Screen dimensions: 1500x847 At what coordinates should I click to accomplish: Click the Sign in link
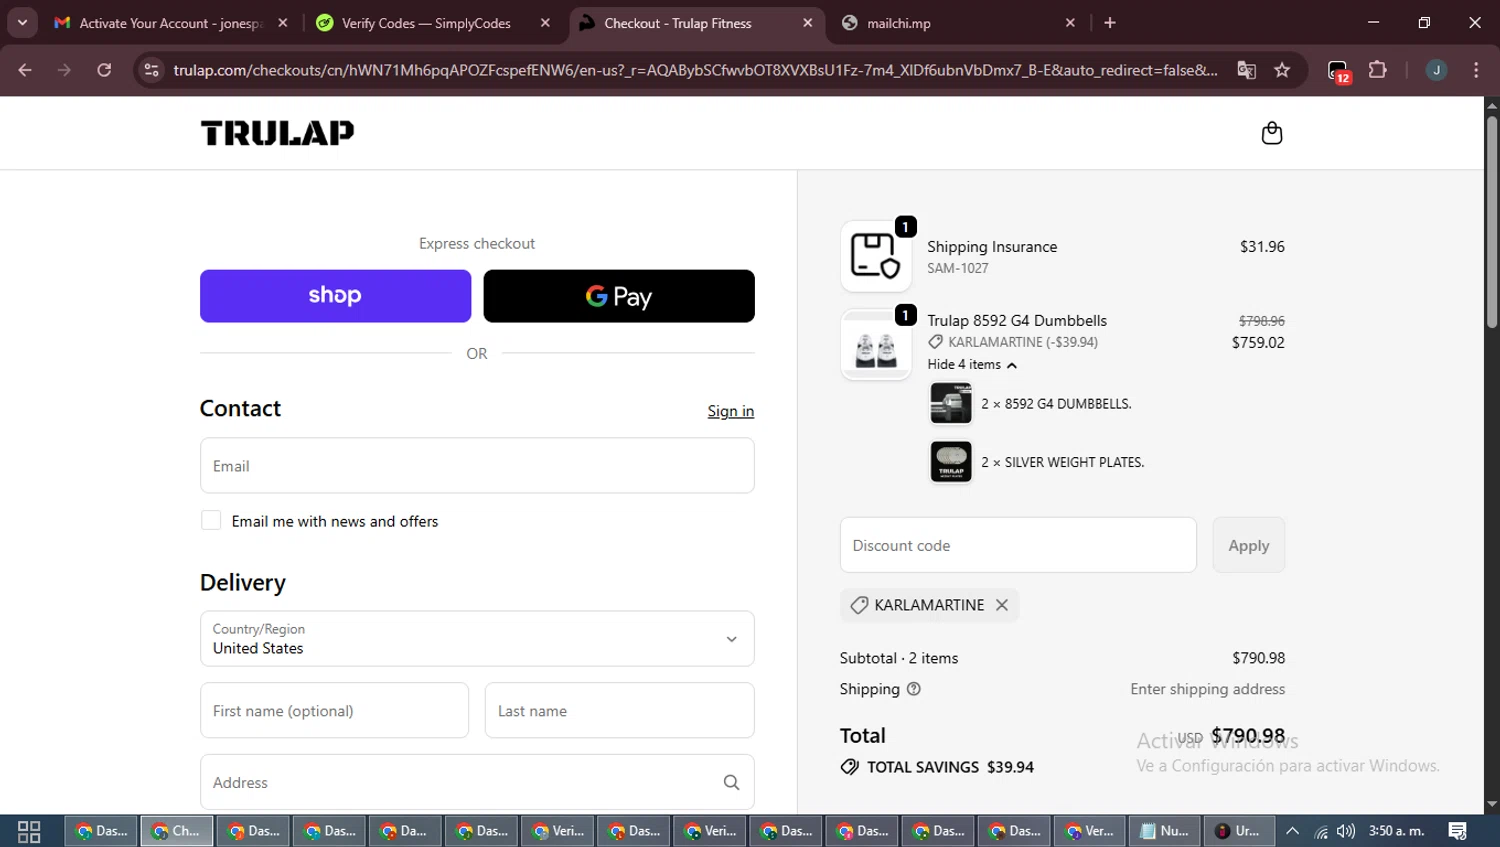tap(731, 411)
